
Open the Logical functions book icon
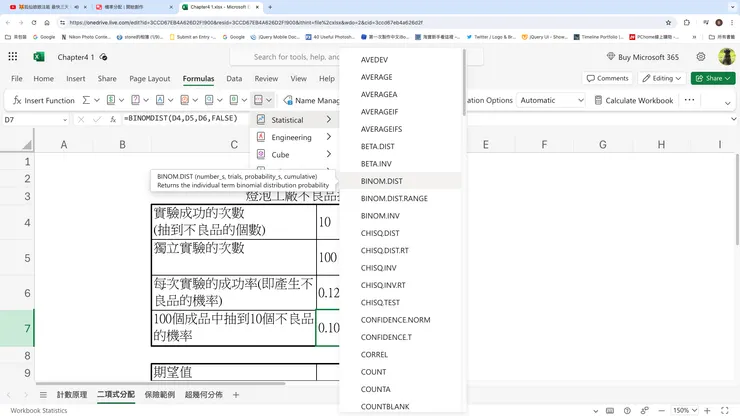pyautogui.click(x=135, y=100)
